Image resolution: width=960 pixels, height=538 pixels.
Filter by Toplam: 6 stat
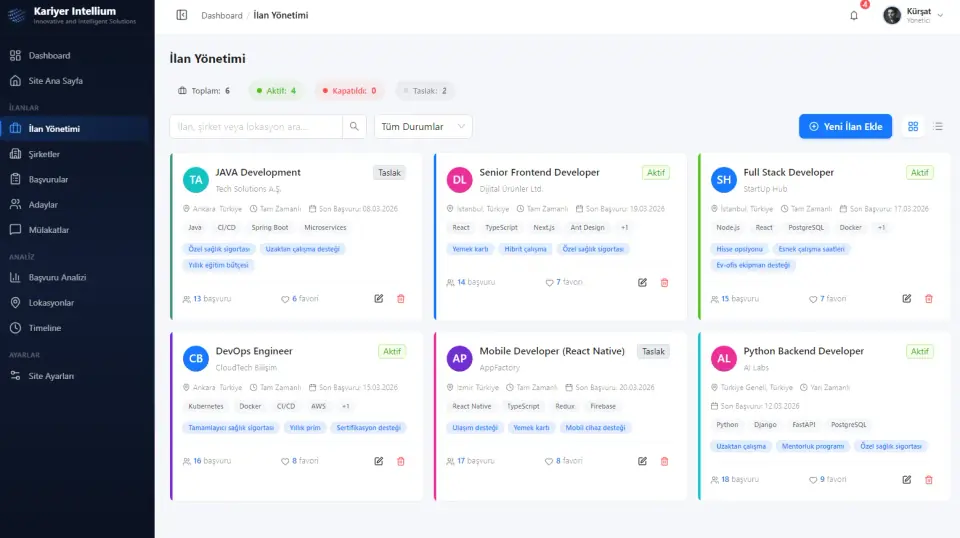tap(204, 91)
